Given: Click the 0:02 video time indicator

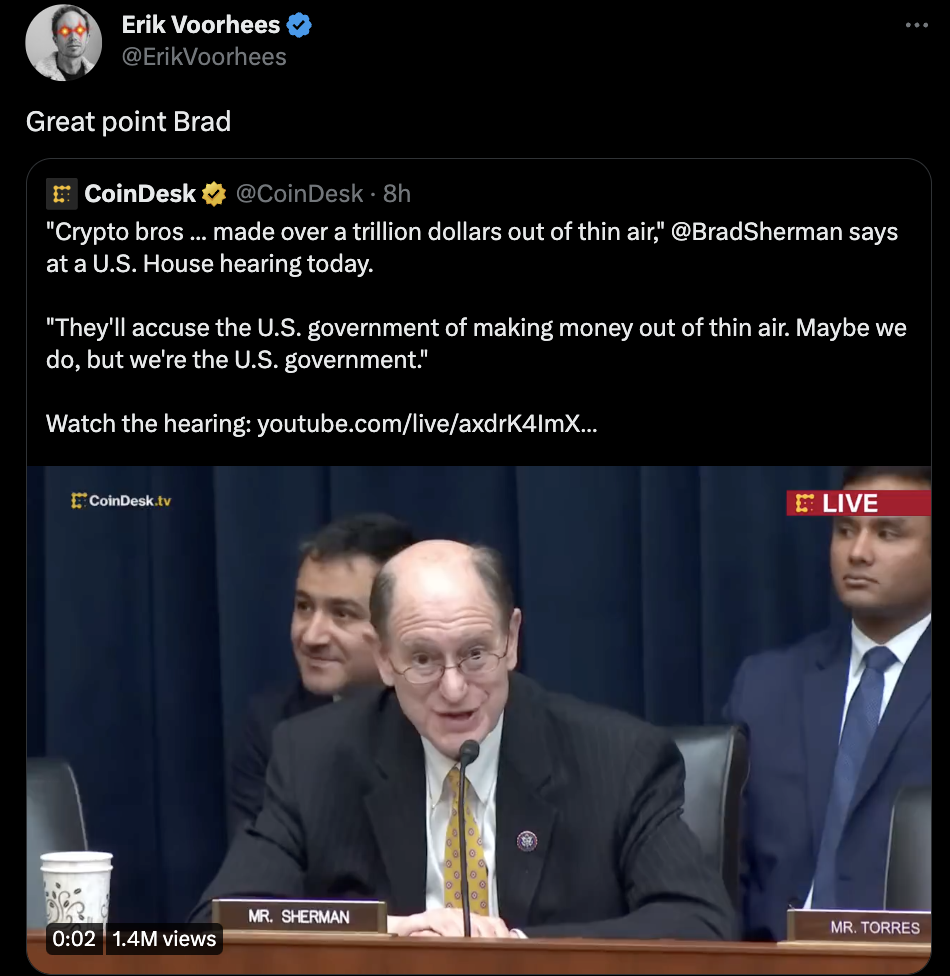Looking at the screenshot, I should point(74,939).
